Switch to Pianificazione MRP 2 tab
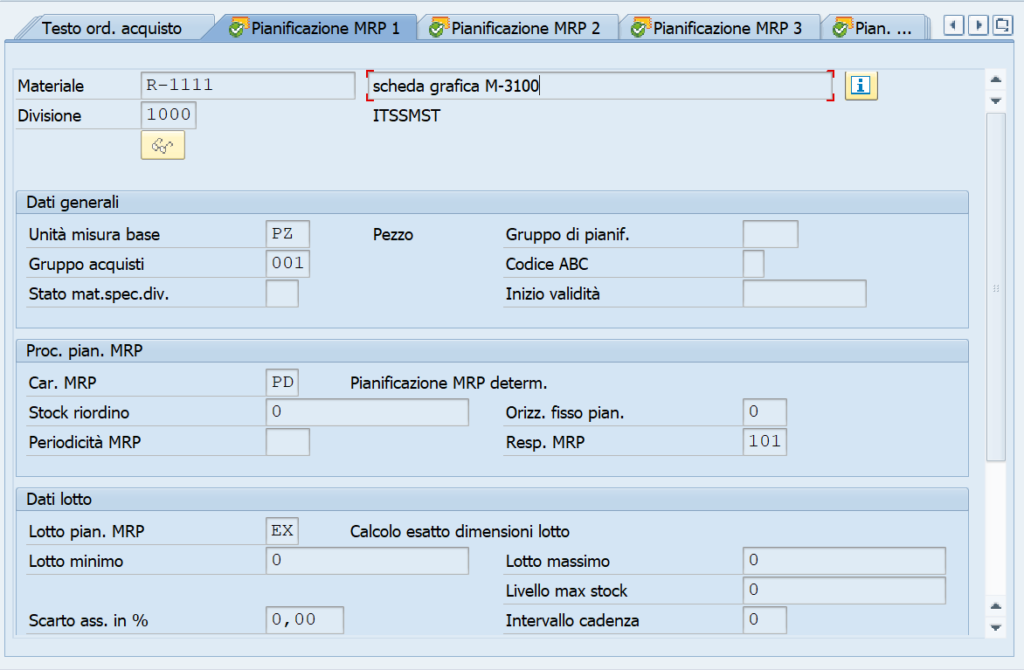Image resolution: width=1024 pixels, height=670 pixels. [x=518, y=28]
